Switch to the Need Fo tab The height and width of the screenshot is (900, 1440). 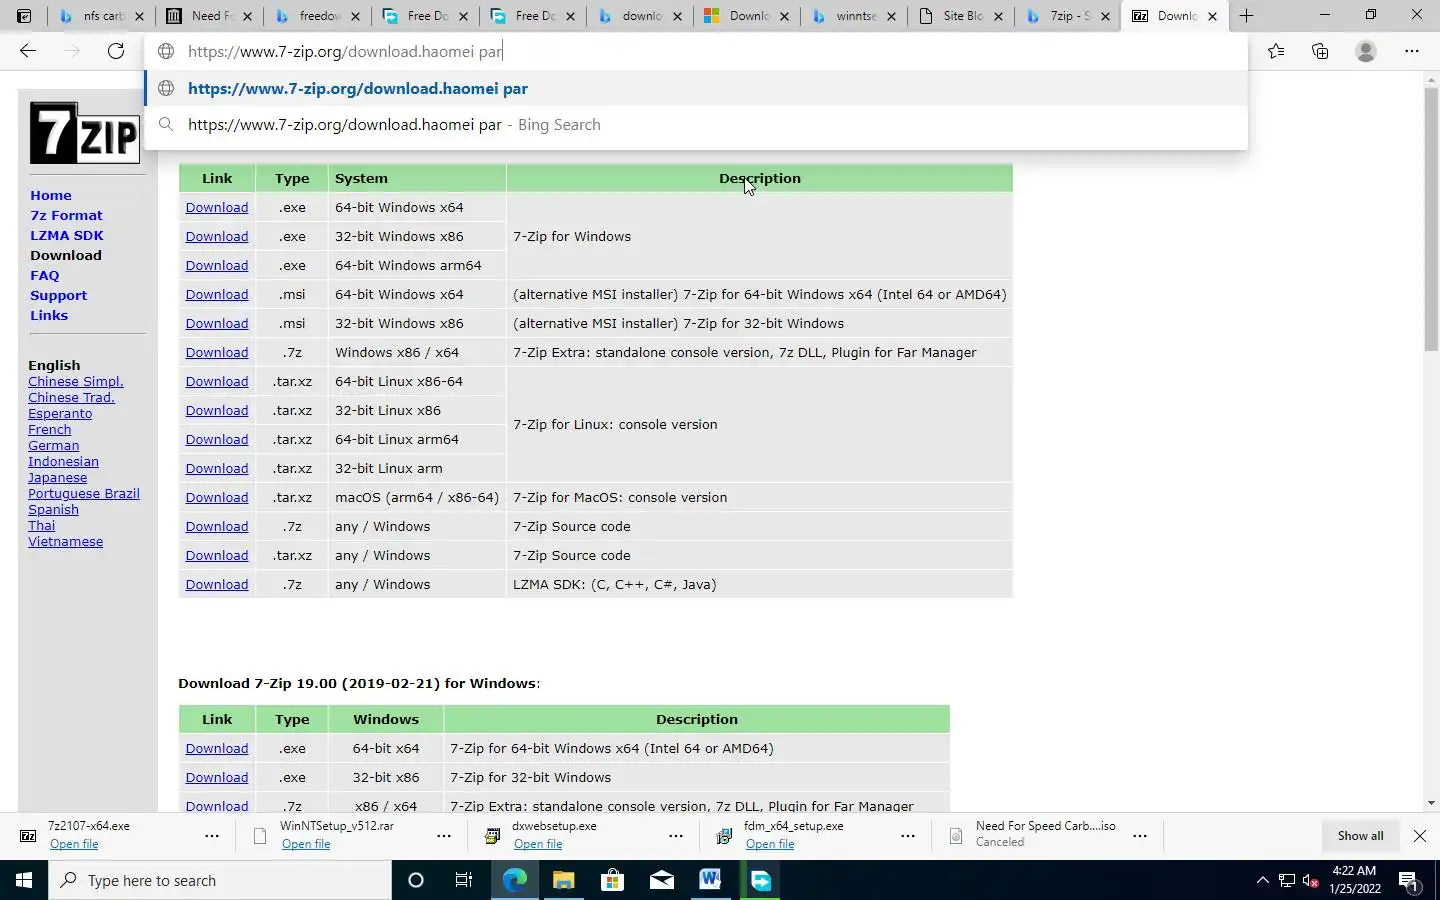[x=210, y=16]
